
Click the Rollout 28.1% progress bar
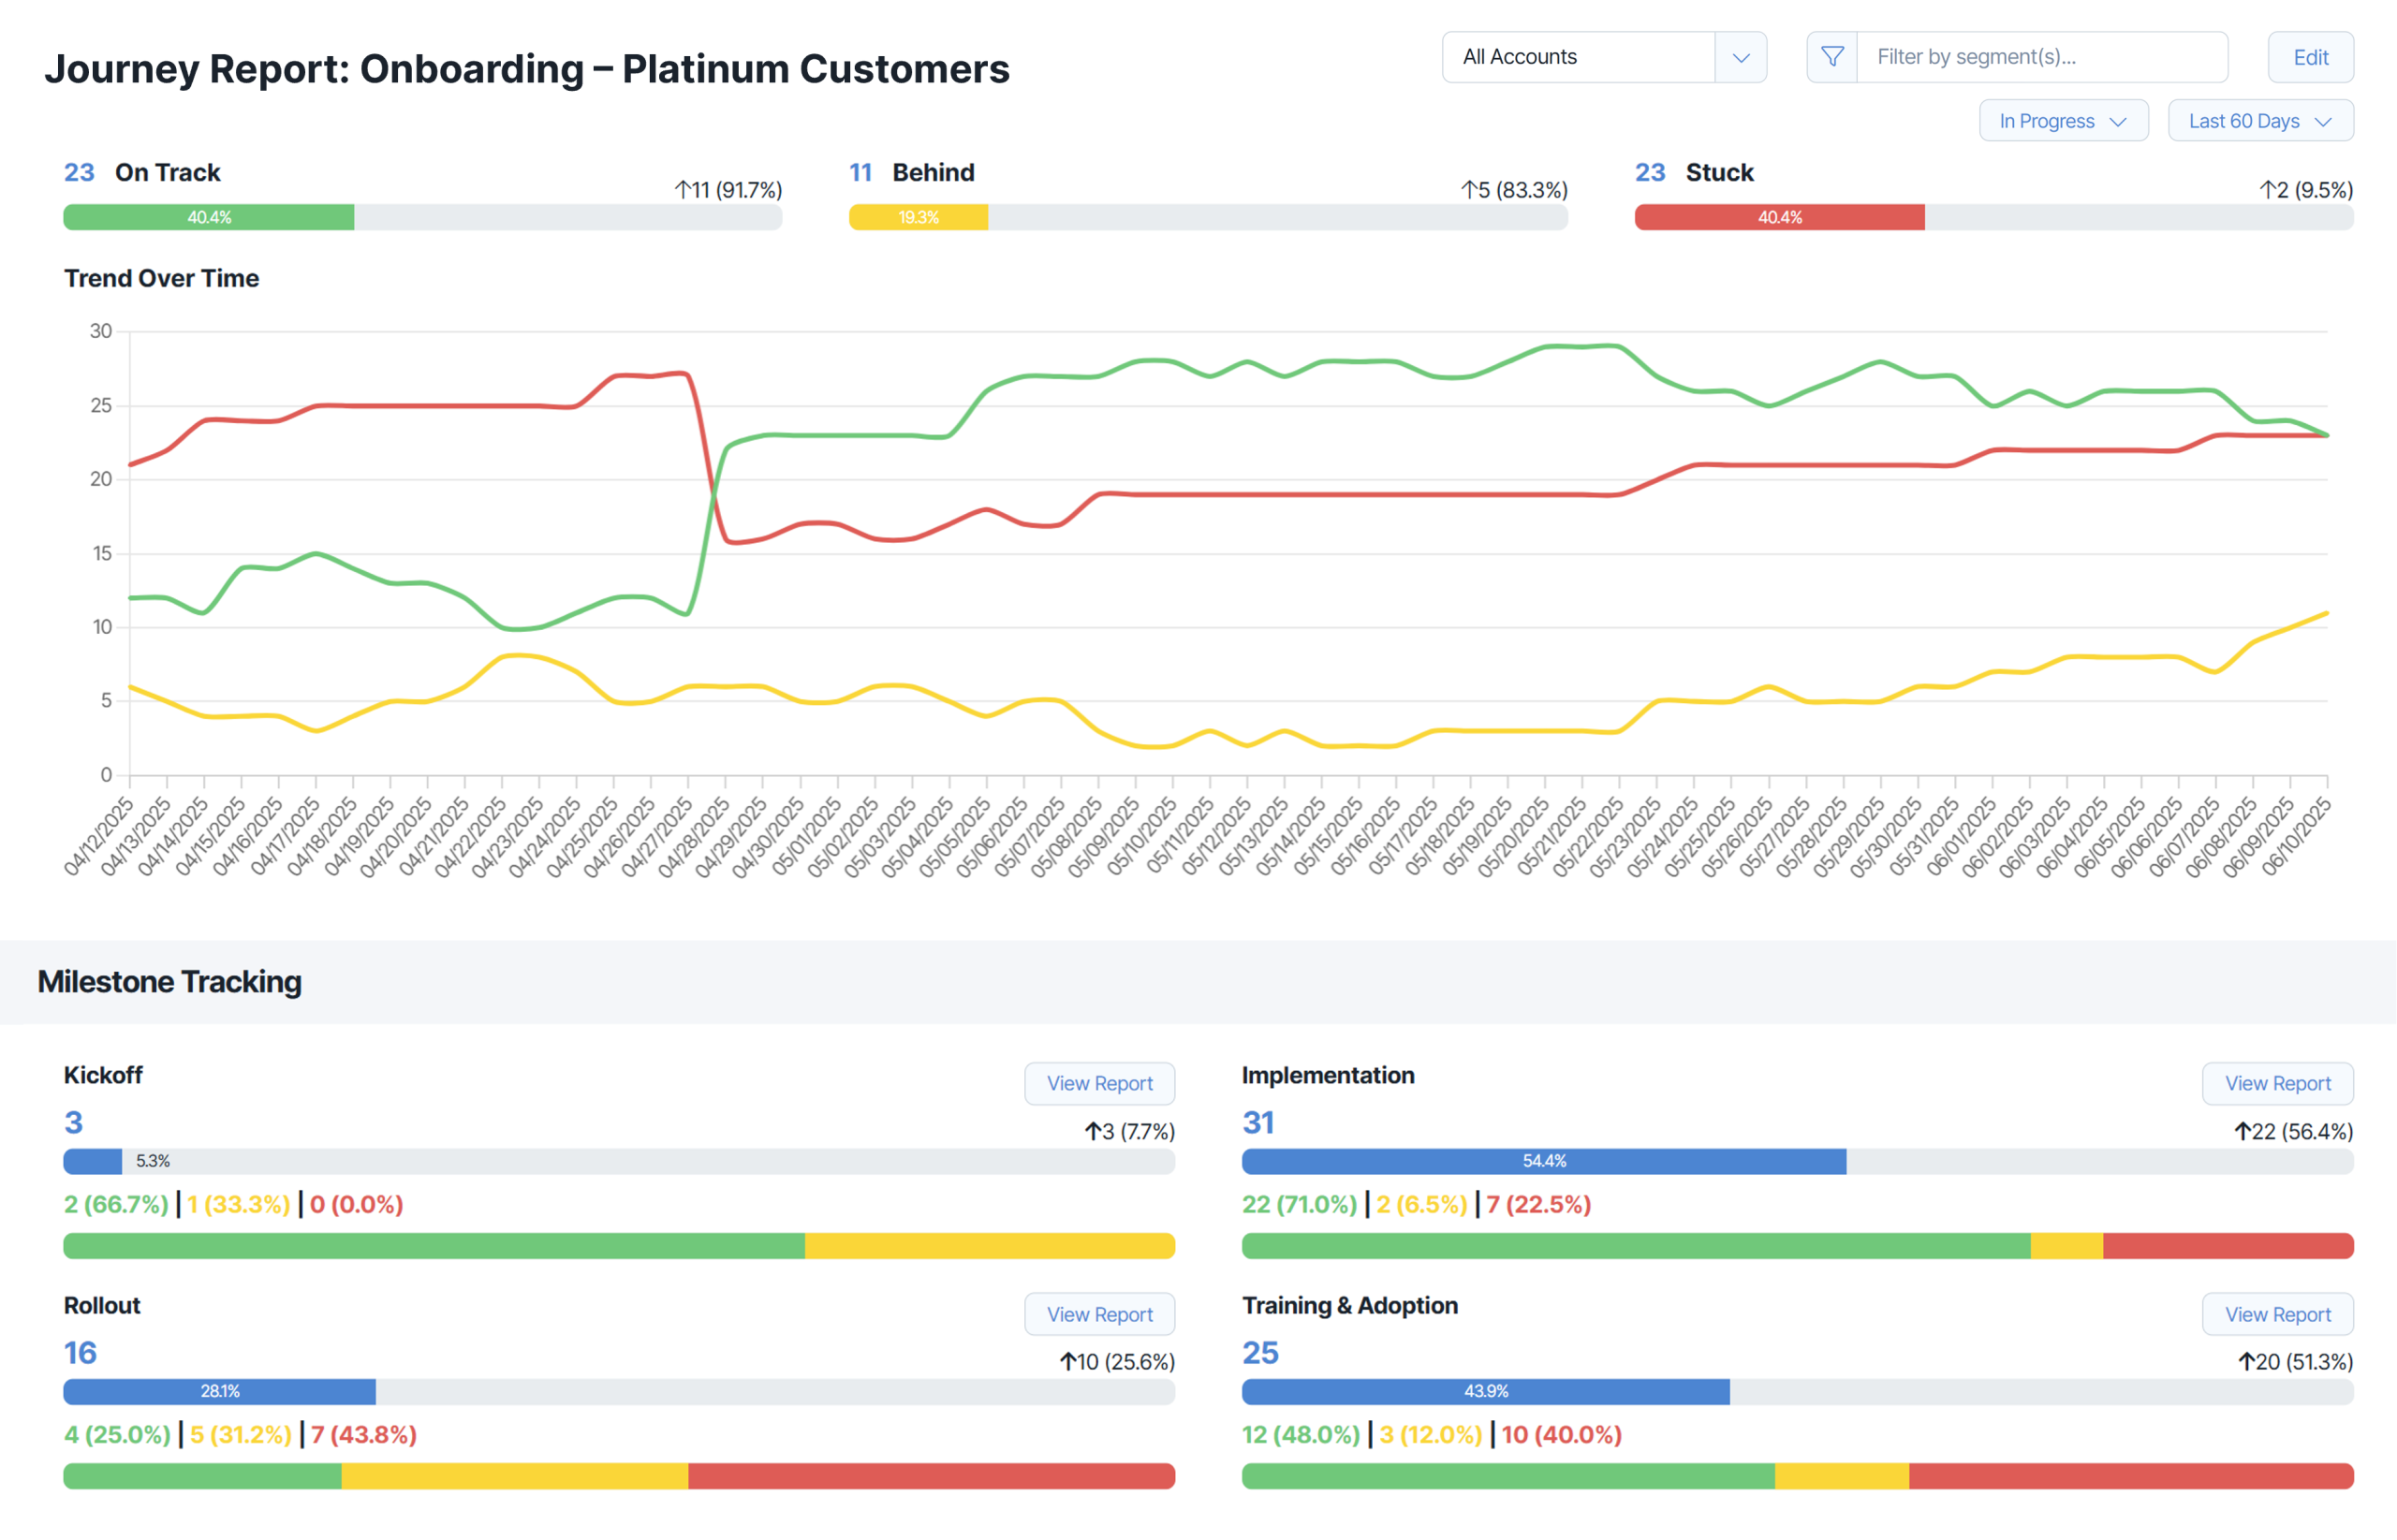[219, 1391]
